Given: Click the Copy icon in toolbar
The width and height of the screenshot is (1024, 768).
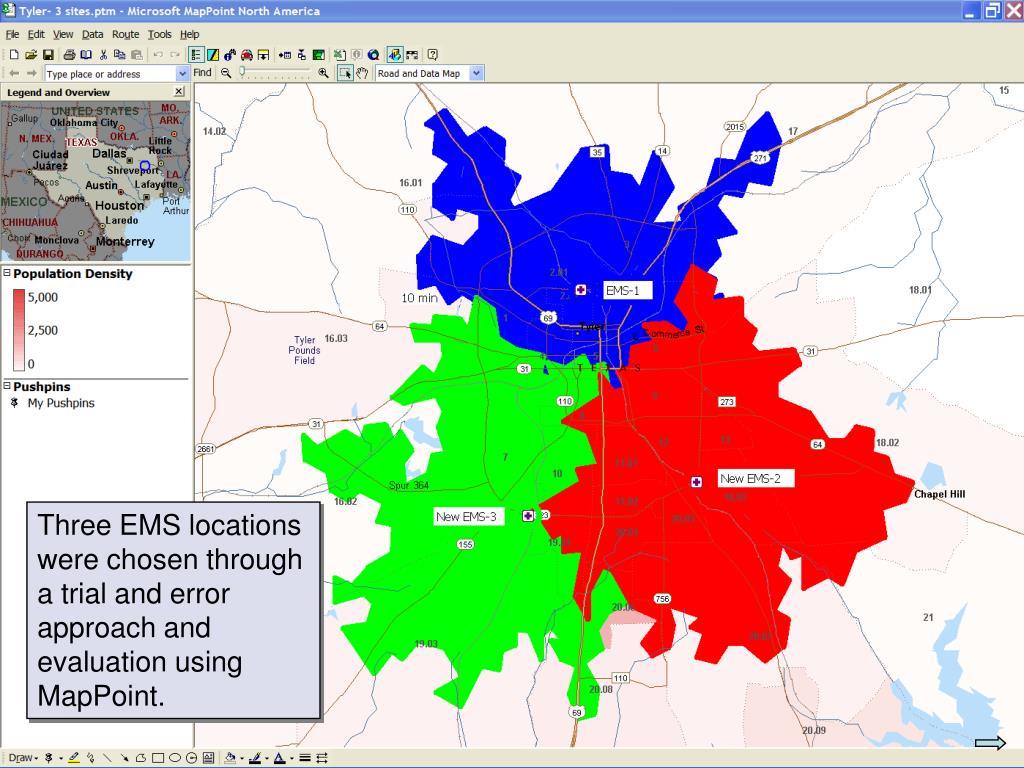Looking at the screenshot, I should [120, 55].
